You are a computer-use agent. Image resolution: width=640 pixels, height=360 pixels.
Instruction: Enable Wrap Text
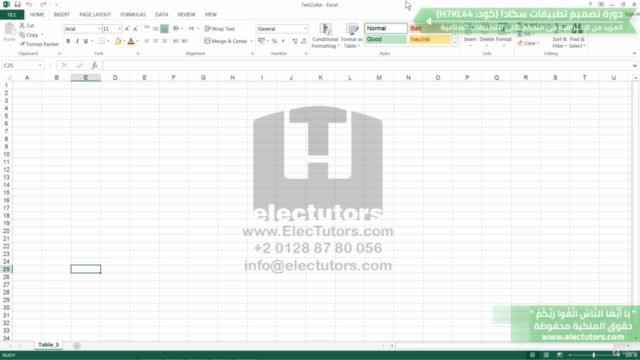coord(220,29)
